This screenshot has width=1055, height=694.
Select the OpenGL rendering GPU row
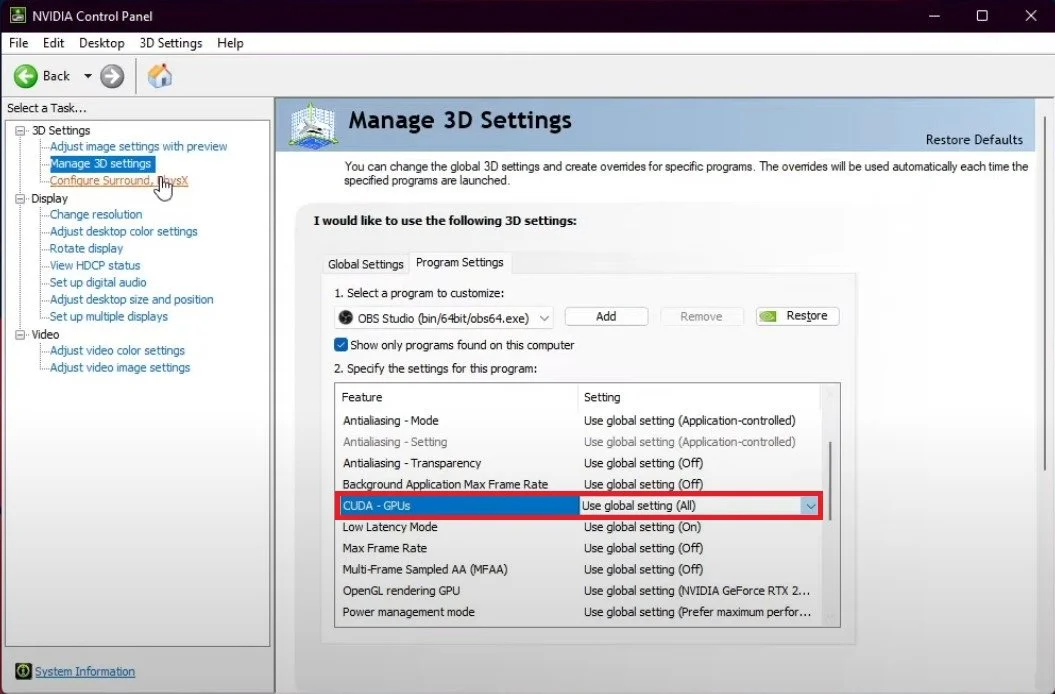click(579, 591)
